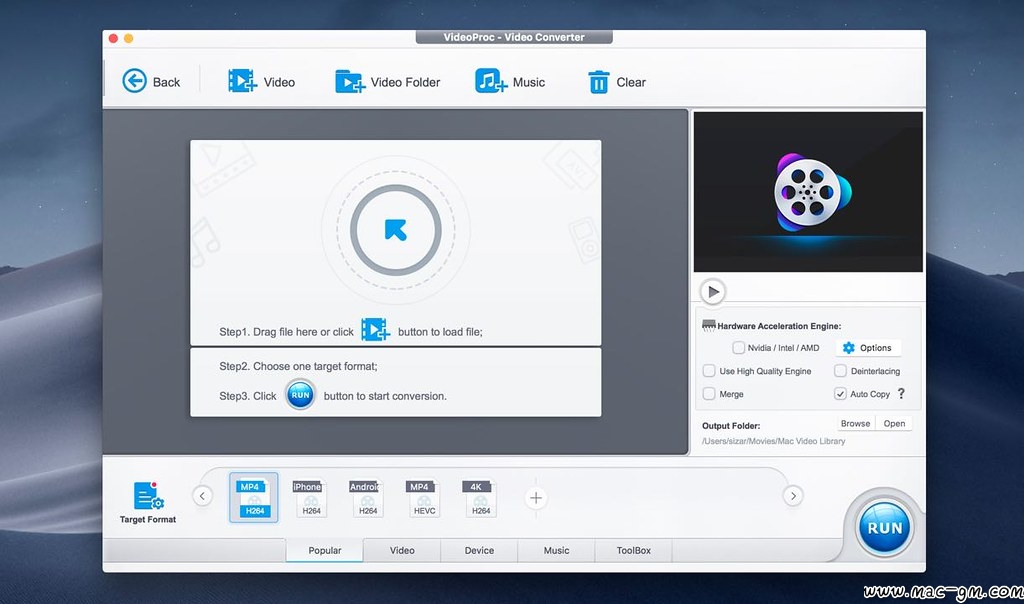
Task: Switch to the Device tab
Action: point(479,550)
